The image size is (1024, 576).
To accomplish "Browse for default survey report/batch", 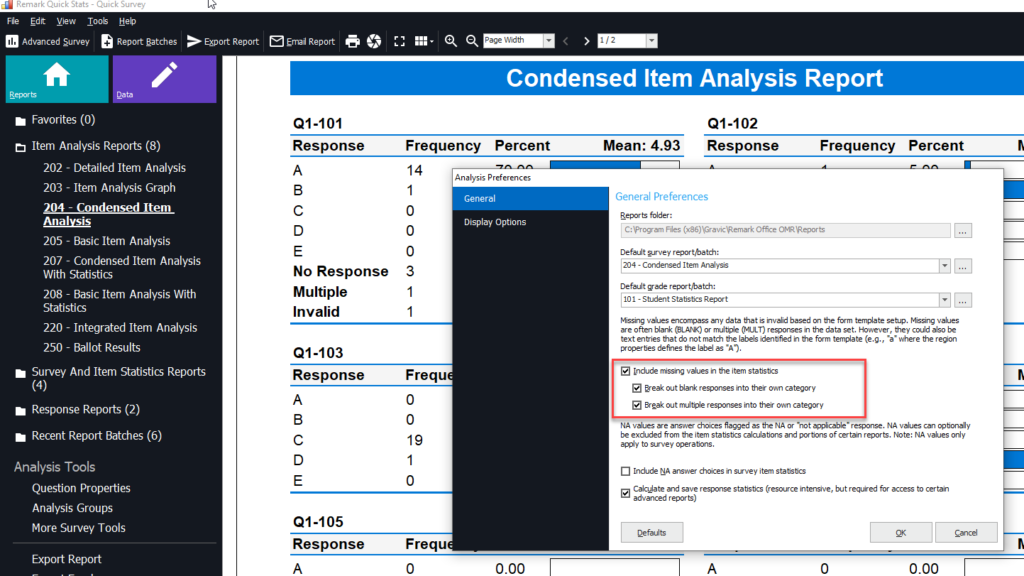I will (x=963, y=266).
